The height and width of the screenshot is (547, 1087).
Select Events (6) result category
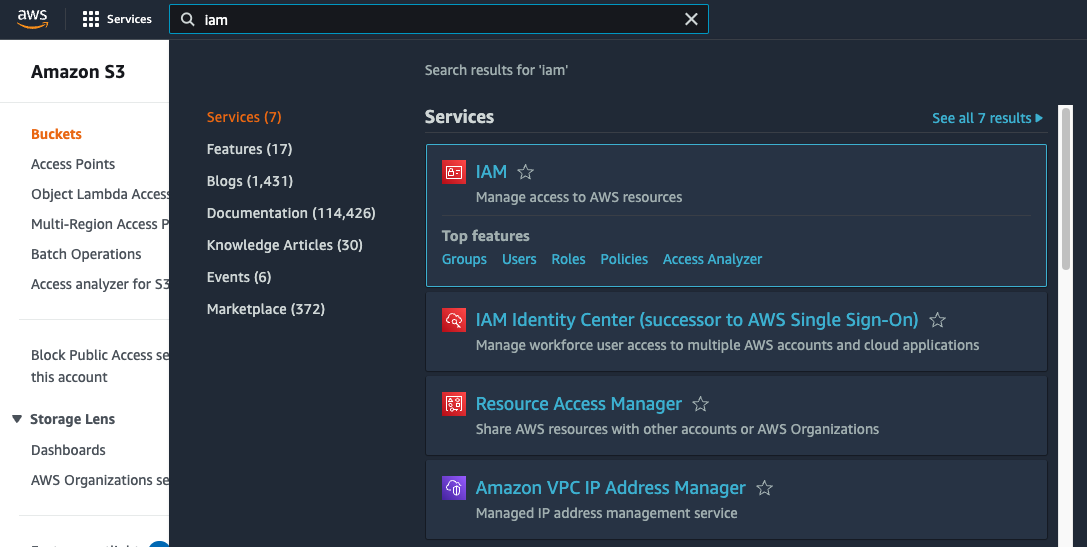coord(239,277)
